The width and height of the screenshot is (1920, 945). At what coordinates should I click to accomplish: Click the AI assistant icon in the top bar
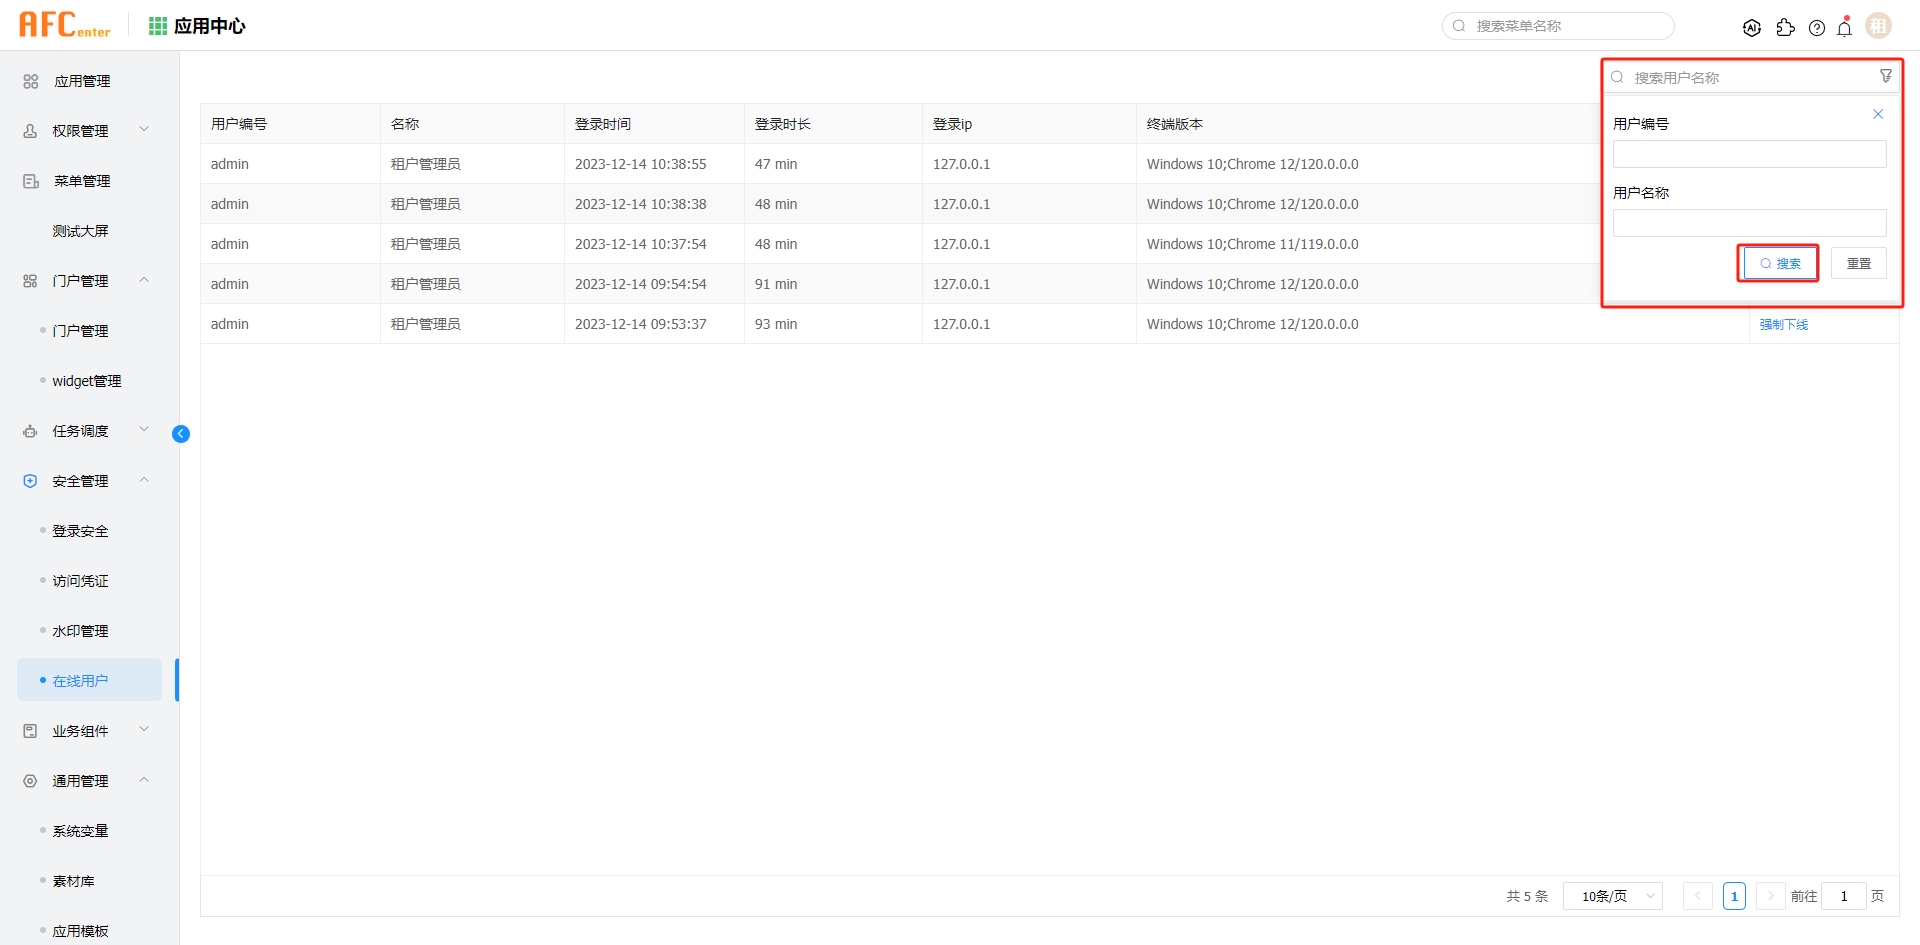pos(1753,27)
